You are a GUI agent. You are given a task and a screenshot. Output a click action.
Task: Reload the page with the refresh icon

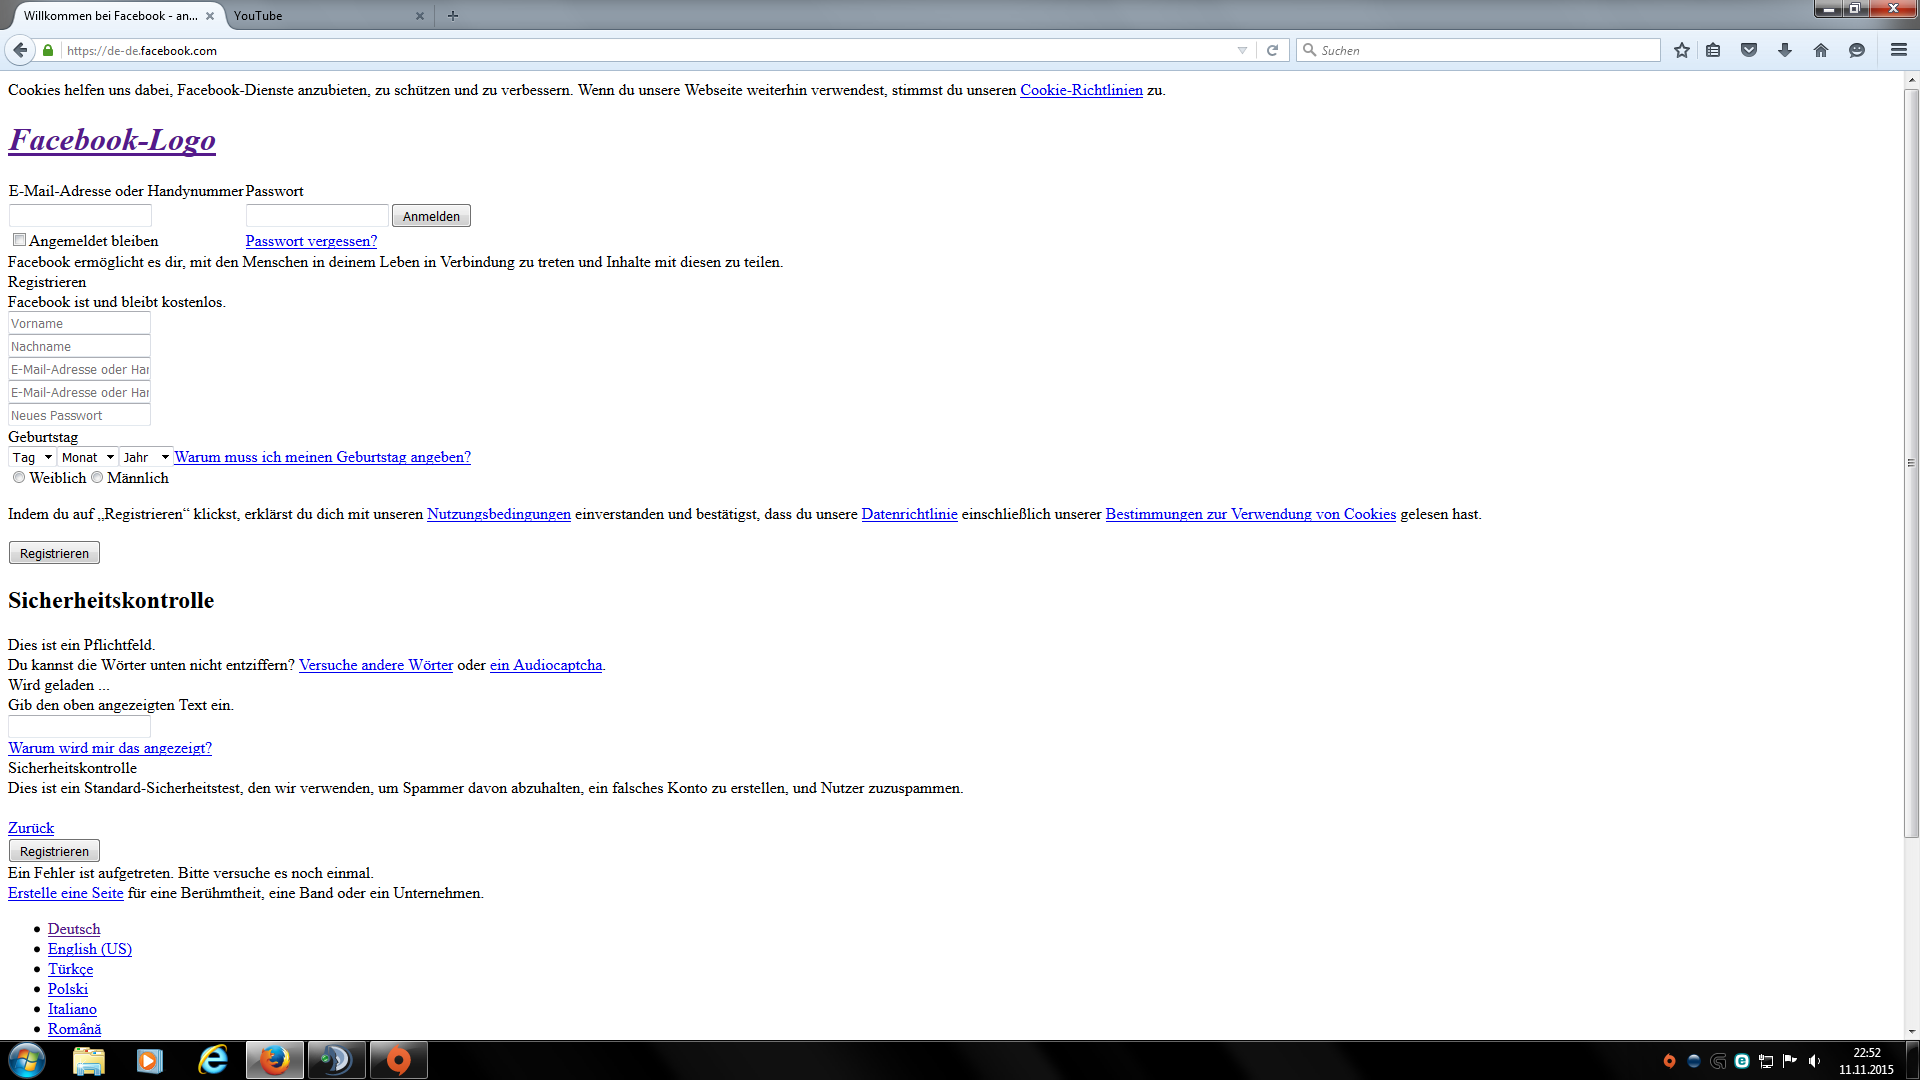tap(1272, 50)
